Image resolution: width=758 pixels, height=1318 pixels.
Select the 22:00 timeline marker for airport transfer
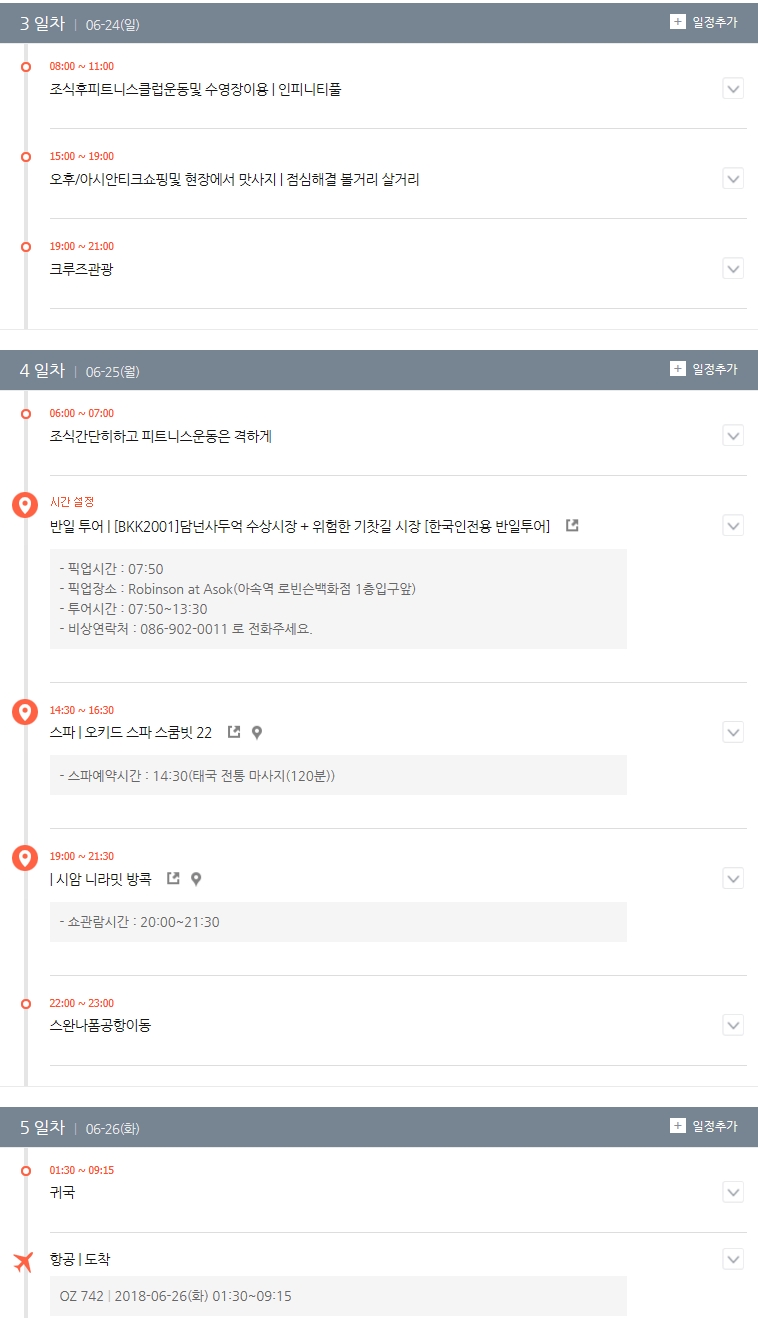click(26, 1003)
